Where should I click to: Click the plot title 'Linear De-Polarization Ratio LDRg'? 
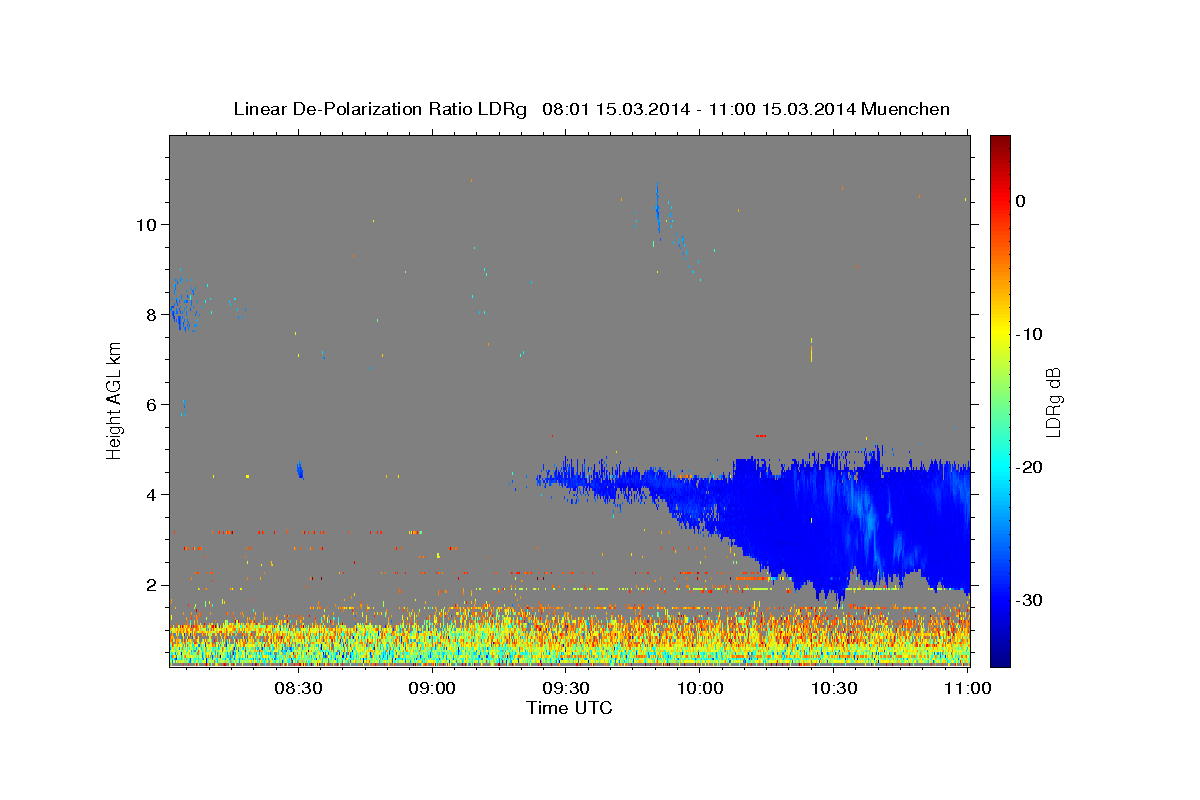point(379,109)
